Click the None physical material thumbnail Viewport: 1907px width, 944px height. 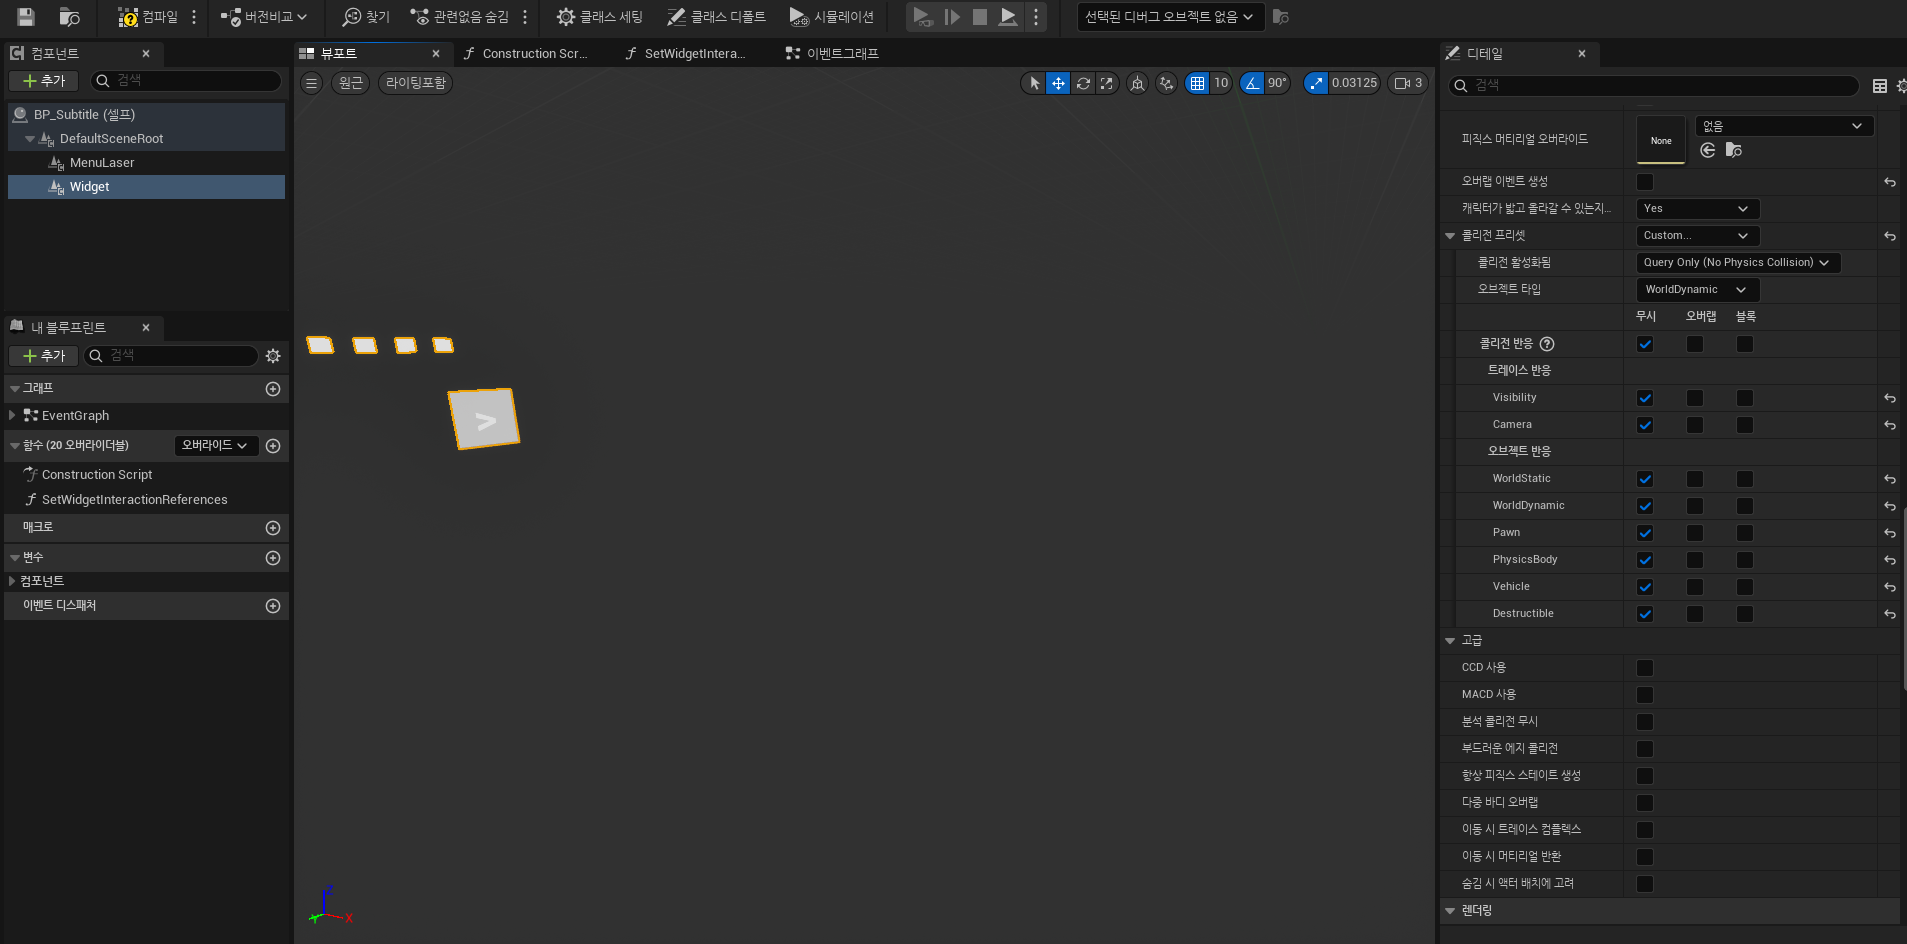click(1661, 140)
